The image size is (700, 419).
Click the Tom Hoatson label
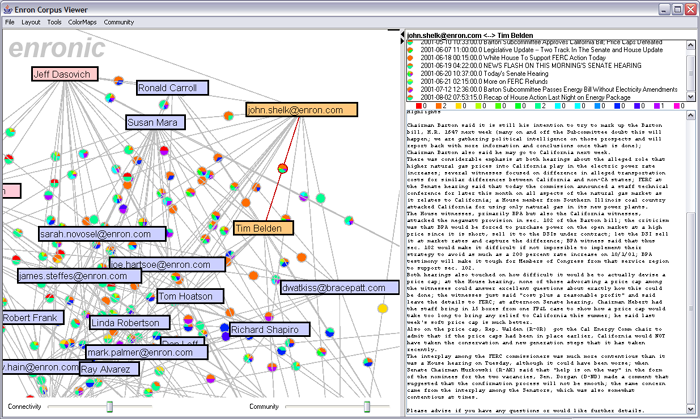(191, 296)
